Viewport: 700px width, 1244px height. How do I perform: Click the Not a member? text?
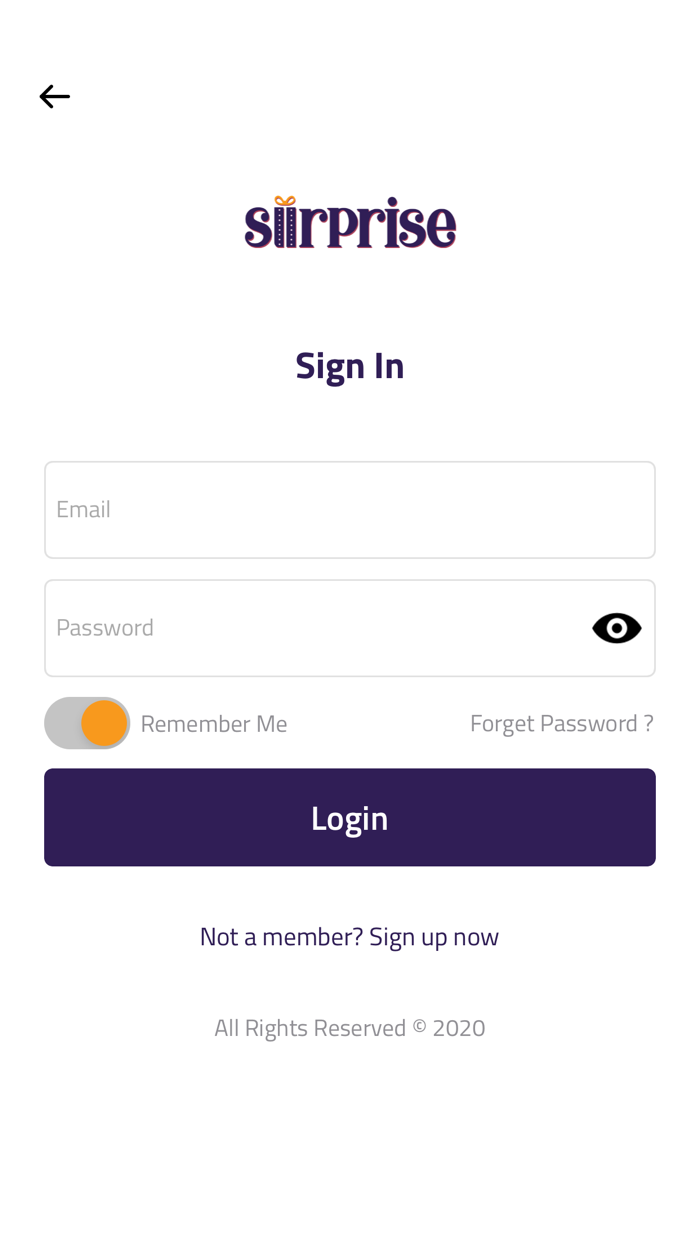click(x=281, y=936)
